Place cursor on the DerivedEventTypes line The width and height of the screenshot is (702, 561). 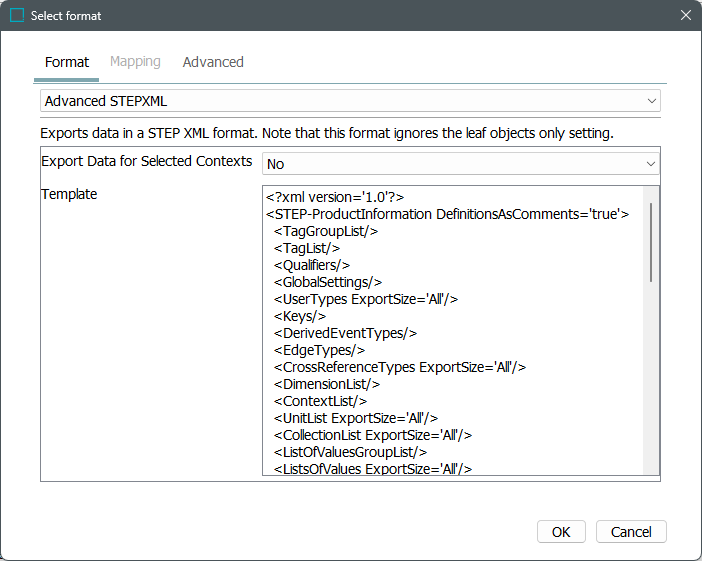(x=345, y=333)
